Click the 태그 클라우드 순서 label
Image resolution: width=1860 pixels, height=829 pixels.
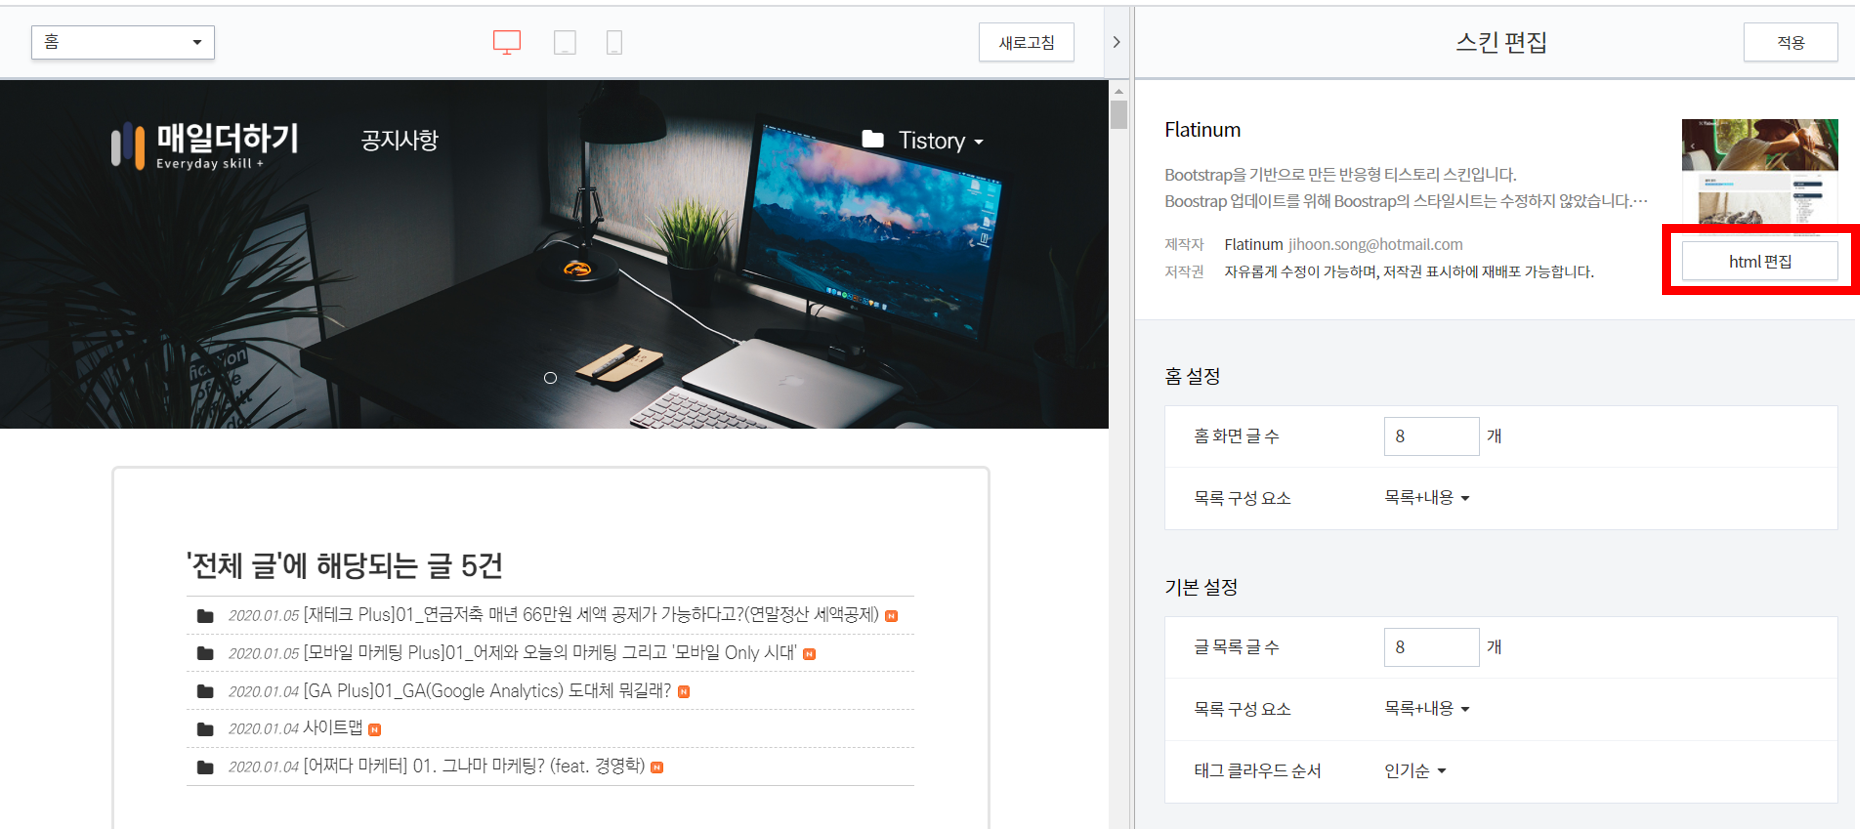pyautogui.click(x=1257, y=770)
